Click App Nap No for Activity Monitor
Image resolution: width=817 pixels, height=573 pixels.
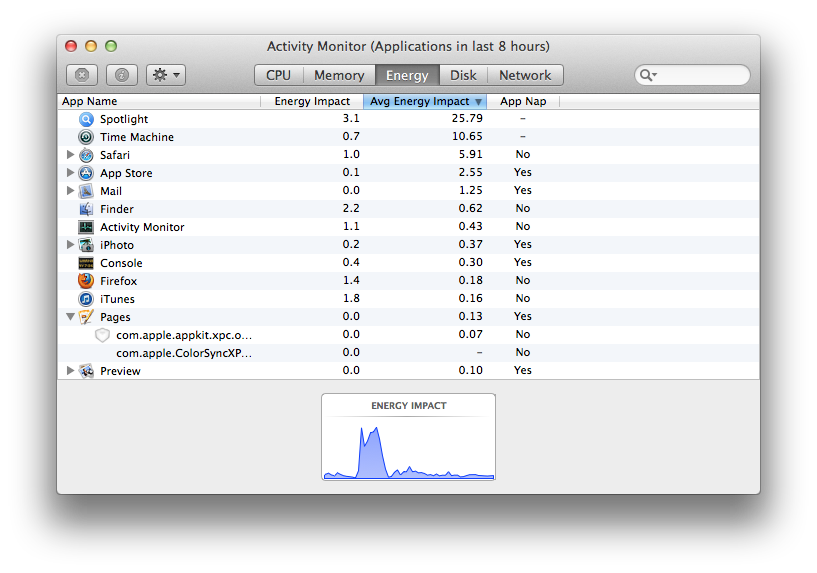(523, 227)
